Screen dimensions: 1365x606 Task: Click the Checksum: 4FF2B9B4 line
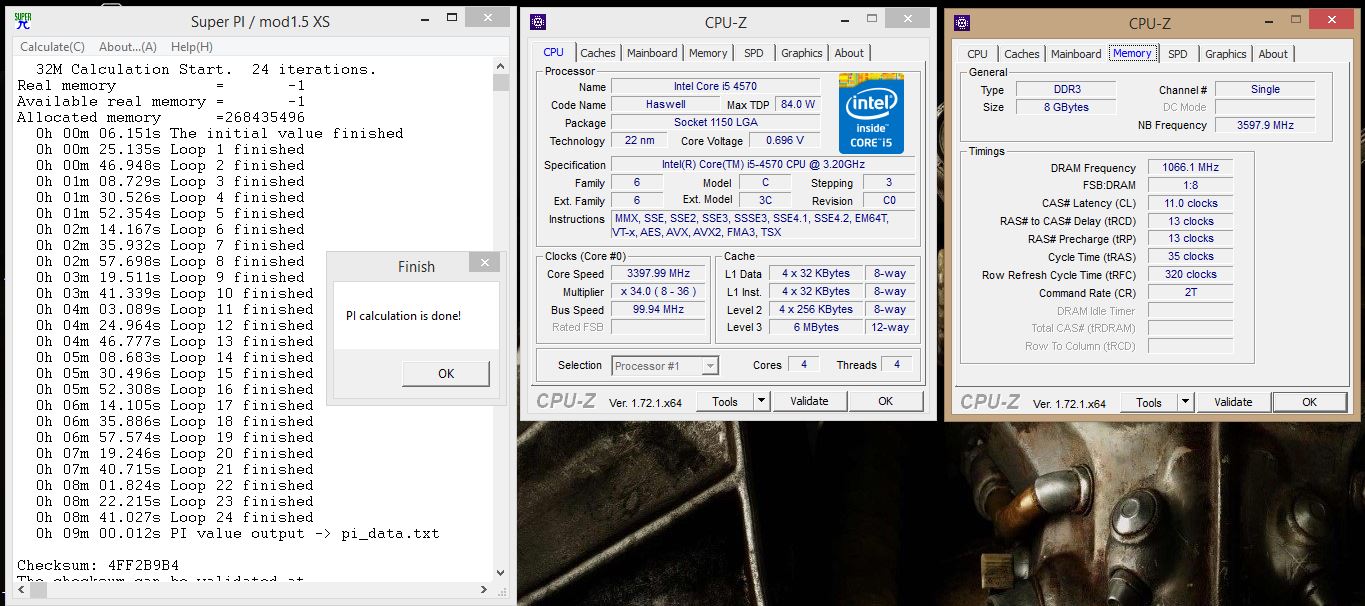click(98, 566)
